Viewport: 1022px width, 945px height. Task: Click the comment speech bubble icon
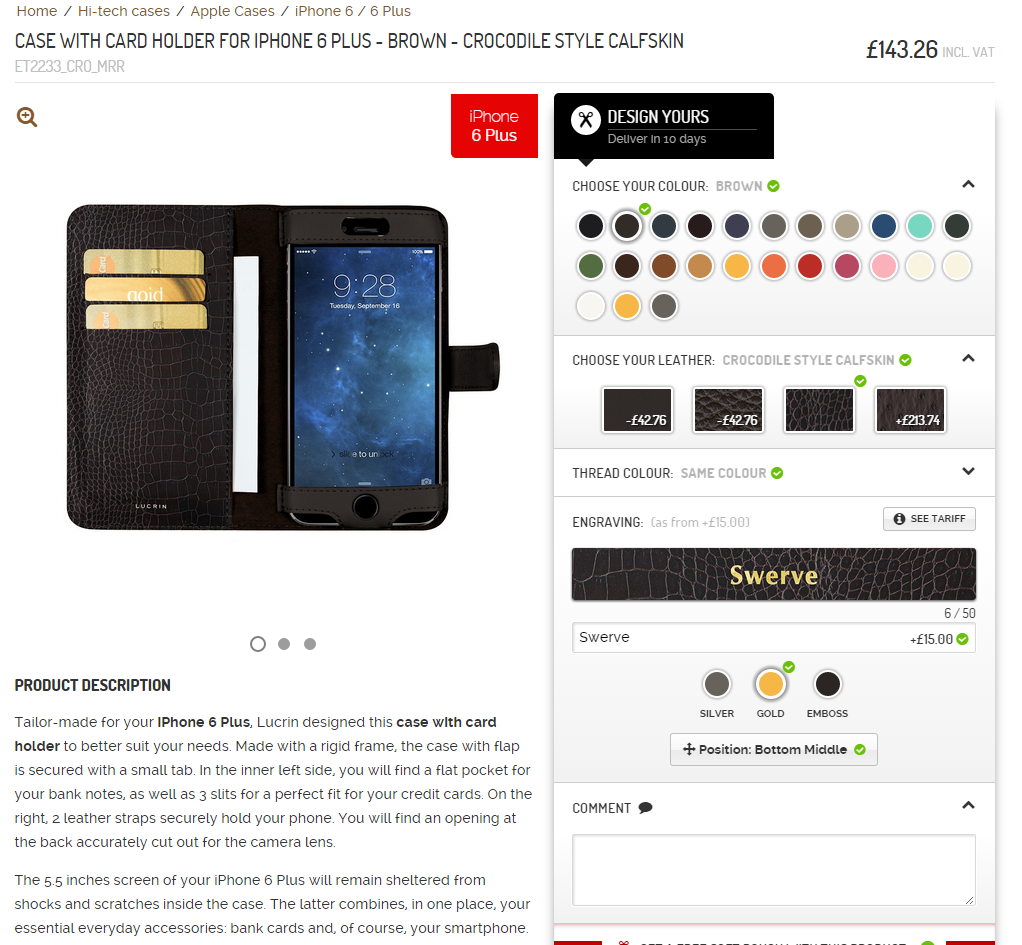[x=645, y=808]
